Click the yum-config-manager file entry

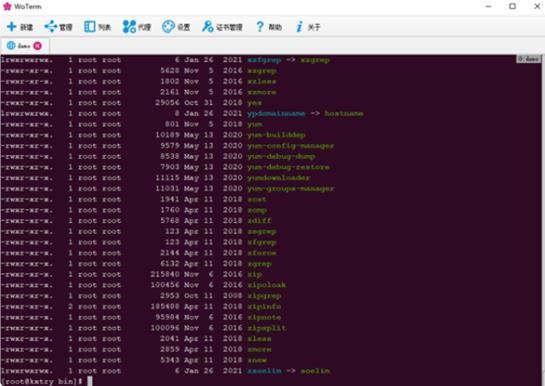click(291, 146)
